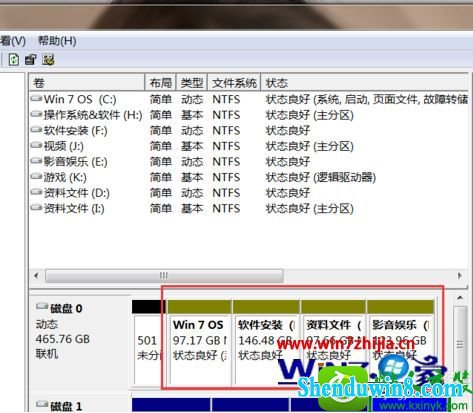Click the disk pane vertical scrollbar up arrow

coord(460,298)
